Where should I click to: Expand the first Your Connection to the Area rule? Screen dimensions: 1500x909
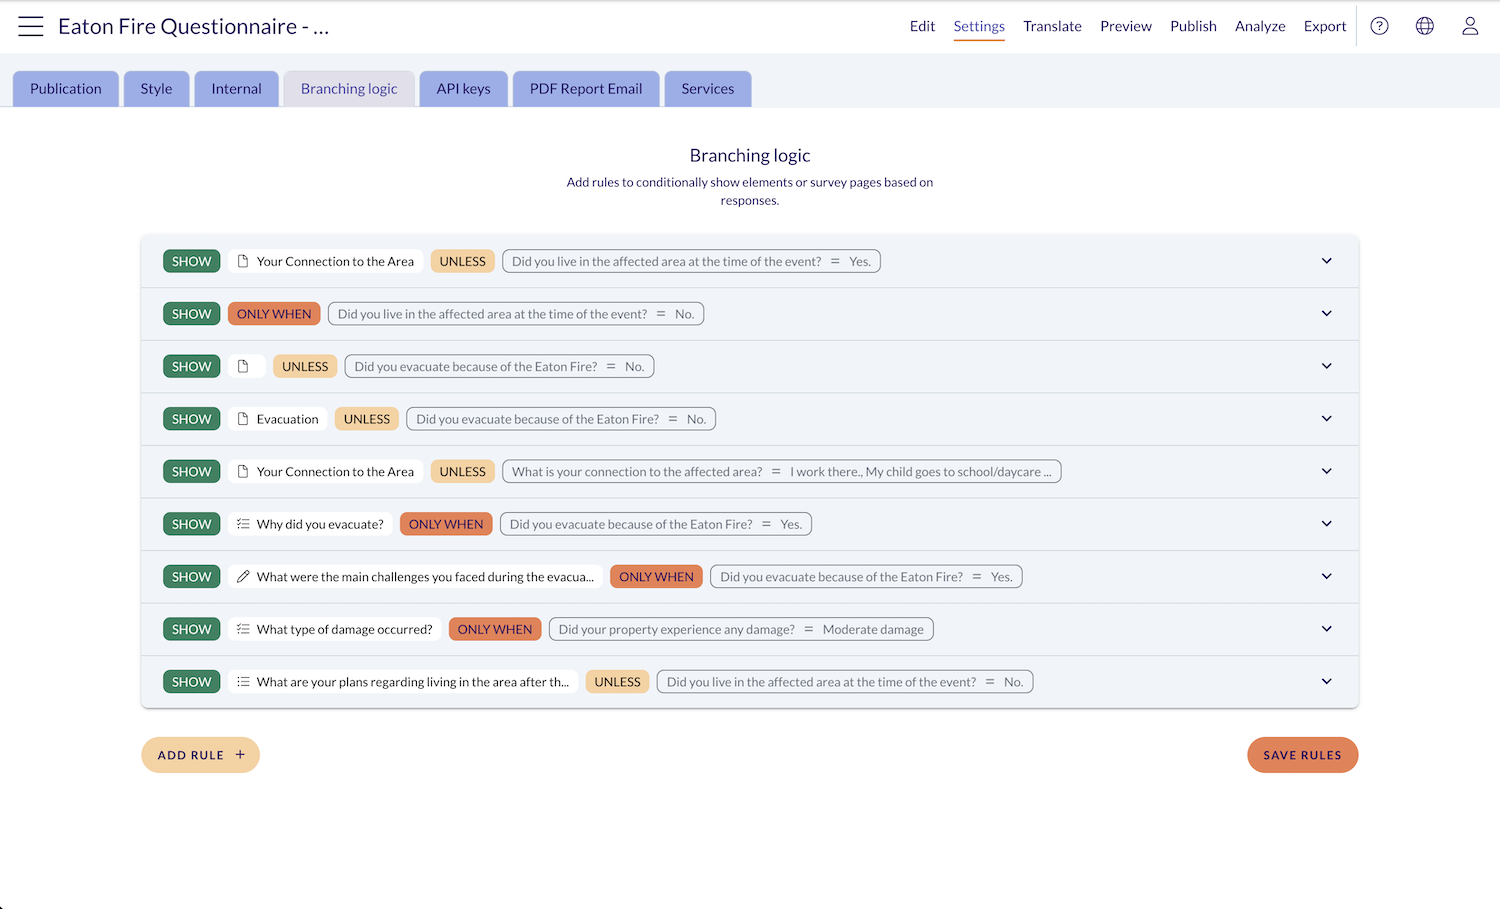[x=1327, y=261]
